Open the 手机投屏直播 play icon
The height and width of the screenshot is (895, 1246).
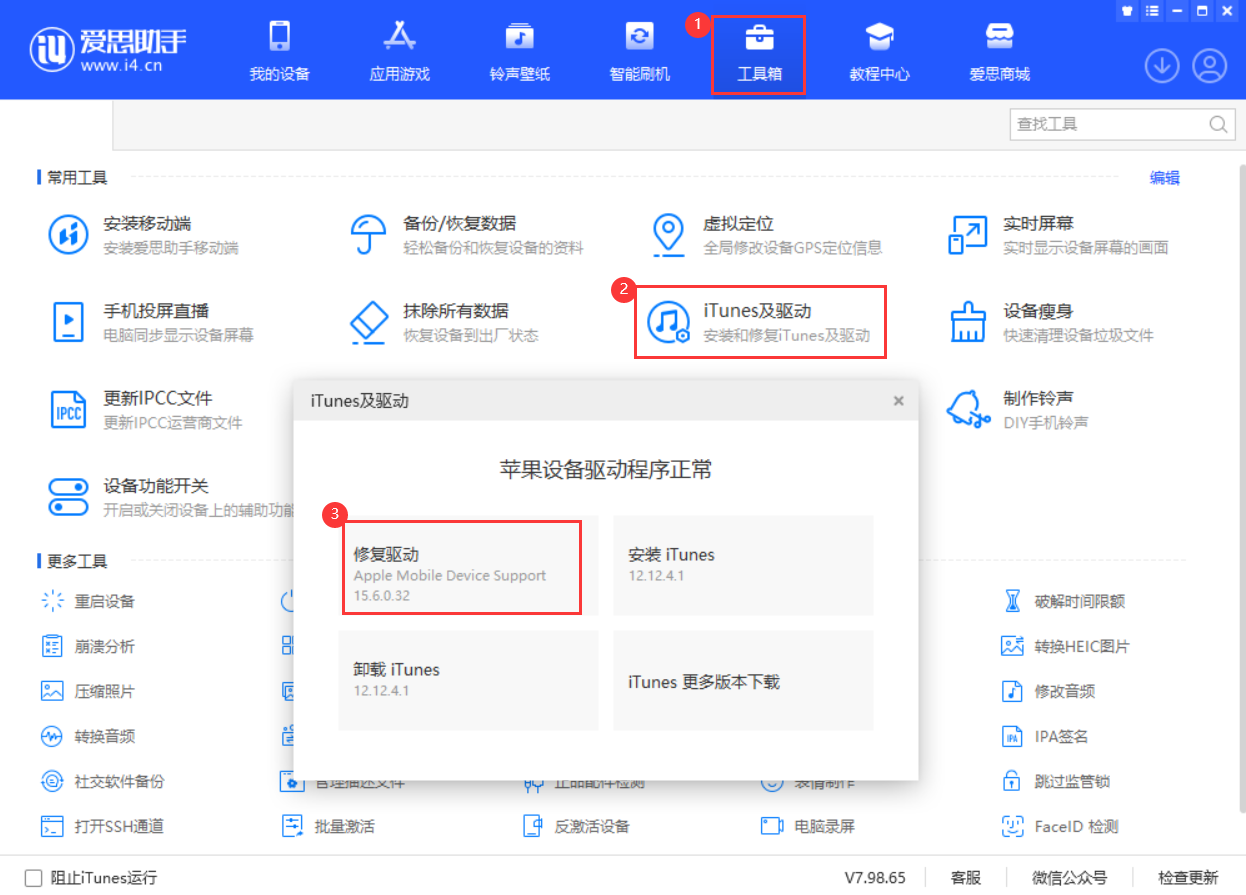(x=69, y=322)
